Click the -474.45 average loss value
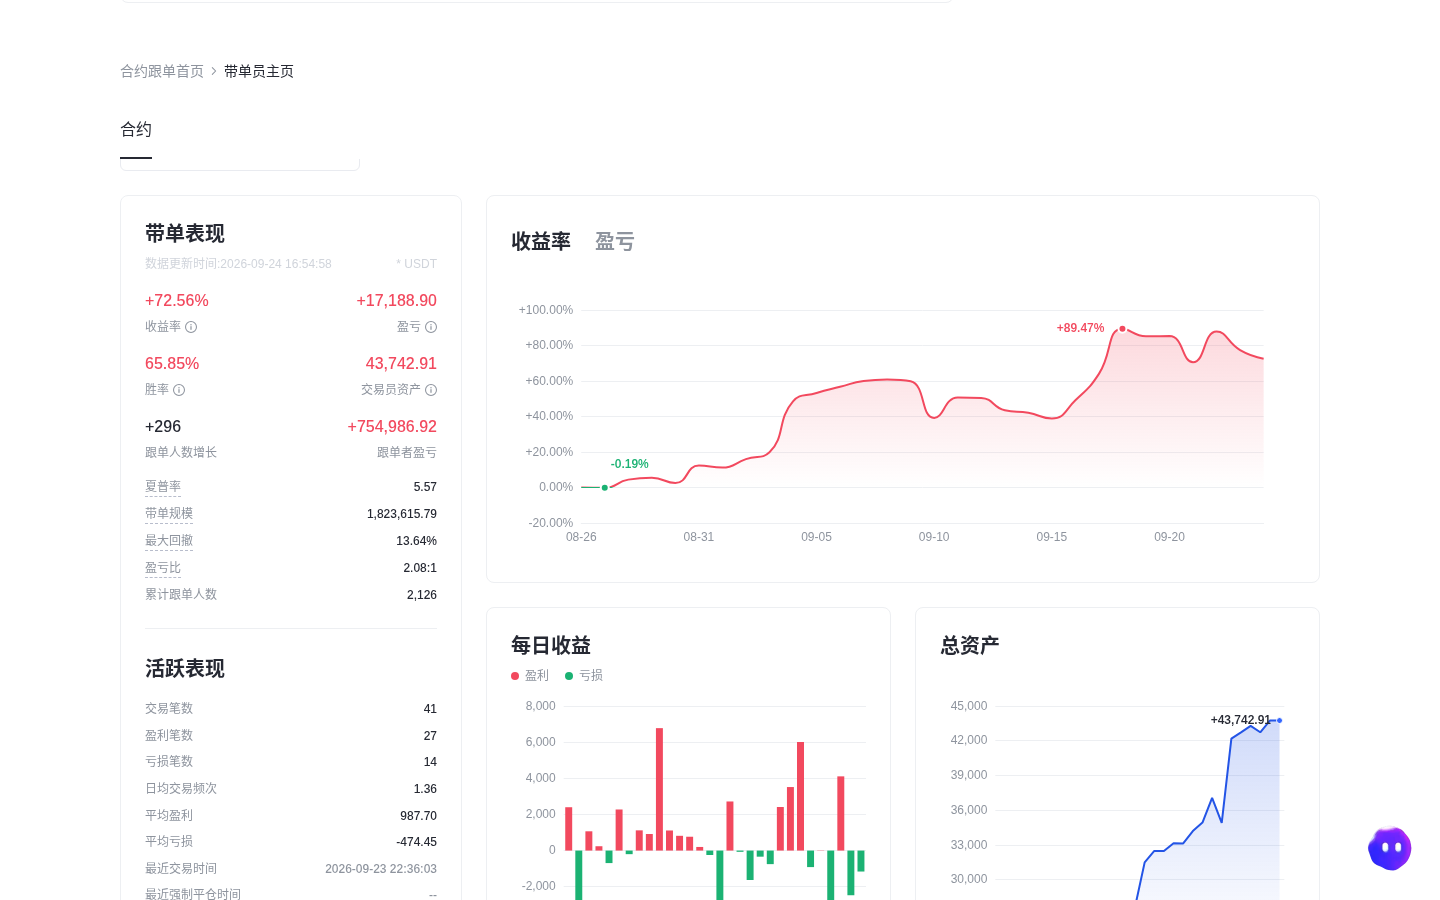 click(416, 842)
